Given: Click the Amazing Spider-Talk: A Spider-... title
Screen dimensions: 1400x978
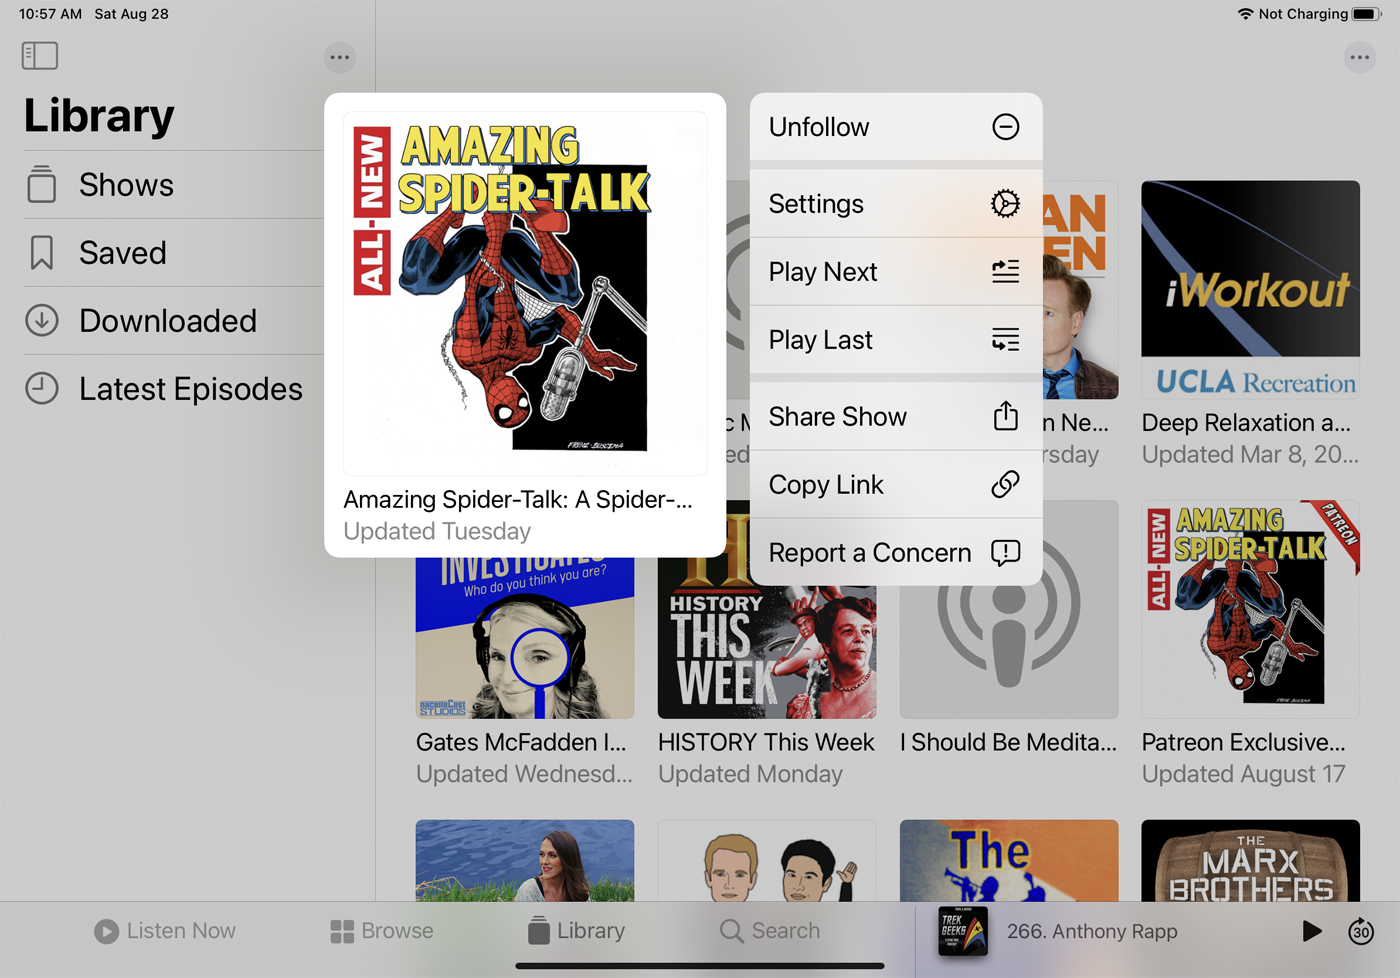Looking at the screenshot, I should (518, 499).
